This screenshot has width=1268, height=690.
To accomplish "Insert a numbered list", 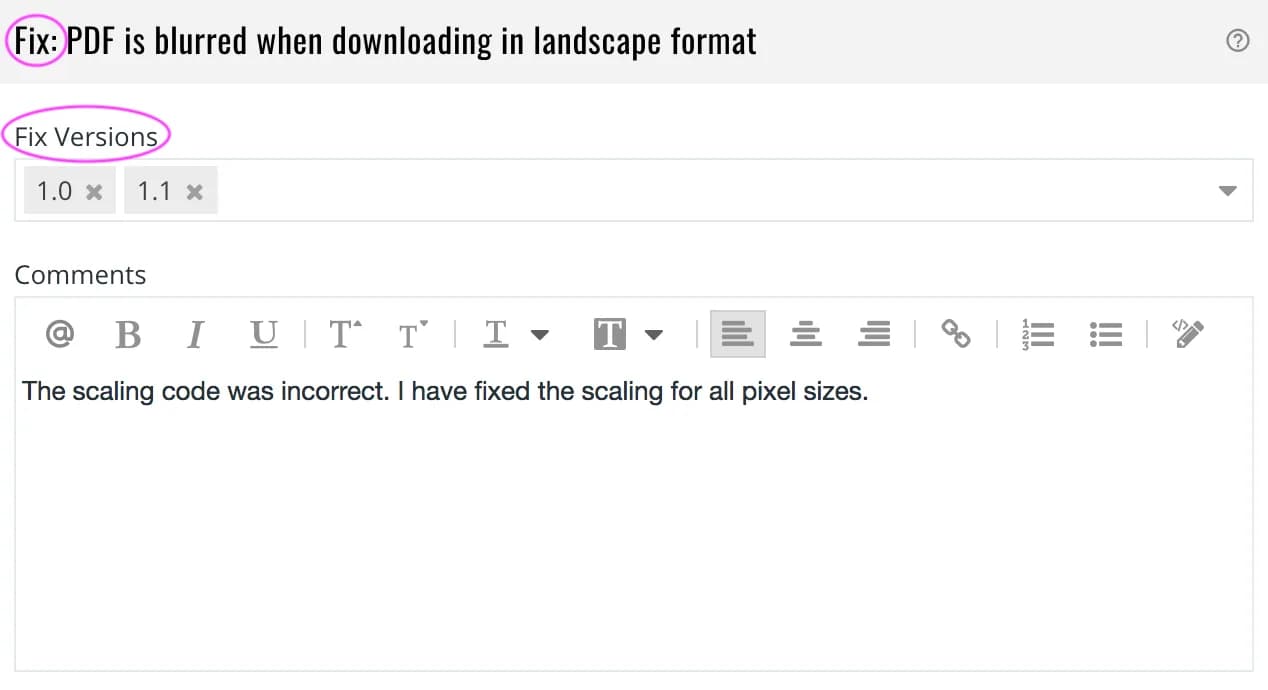I will pos(1038,334).
